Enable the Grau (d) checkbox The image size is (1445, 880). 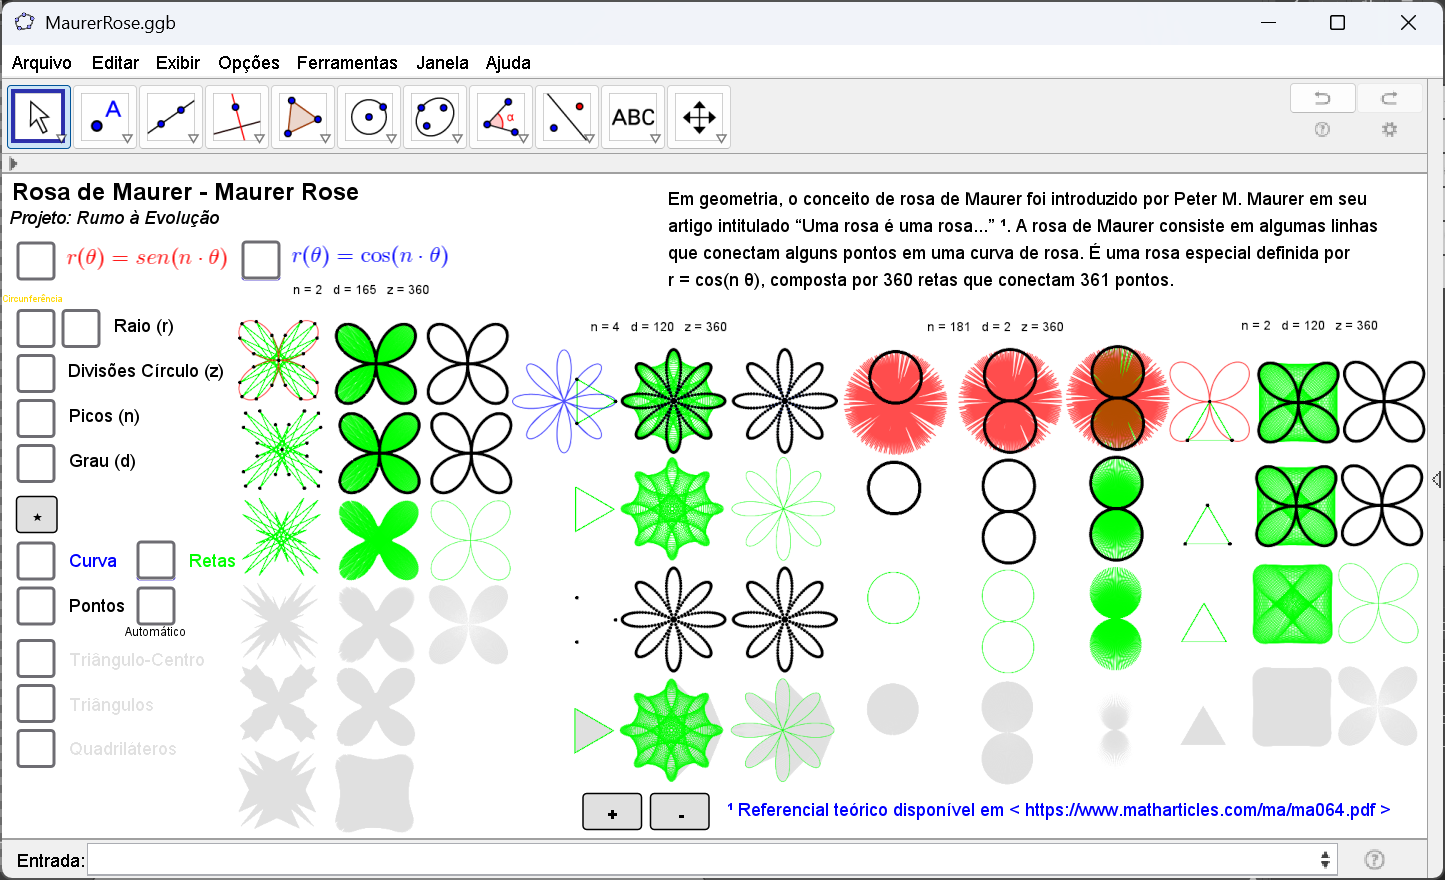pos(36,462)
